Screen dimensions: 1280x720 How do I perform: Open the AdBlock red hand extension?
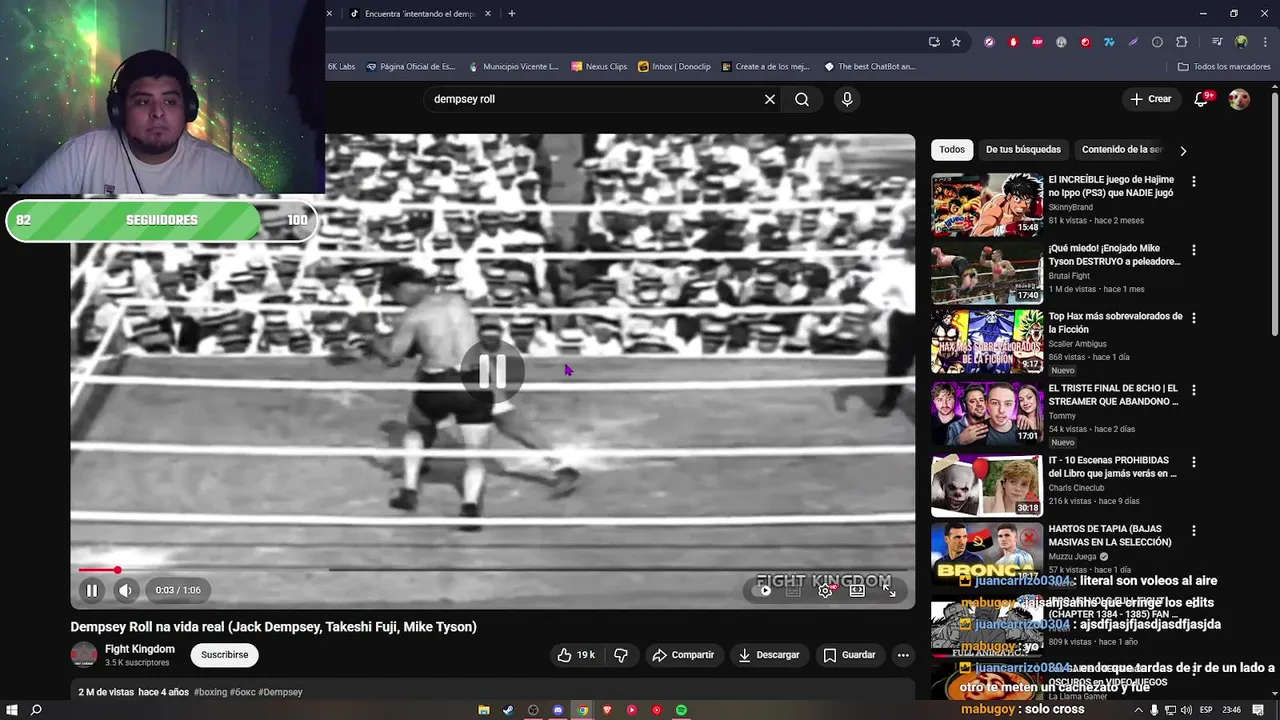click(1013, 42)
